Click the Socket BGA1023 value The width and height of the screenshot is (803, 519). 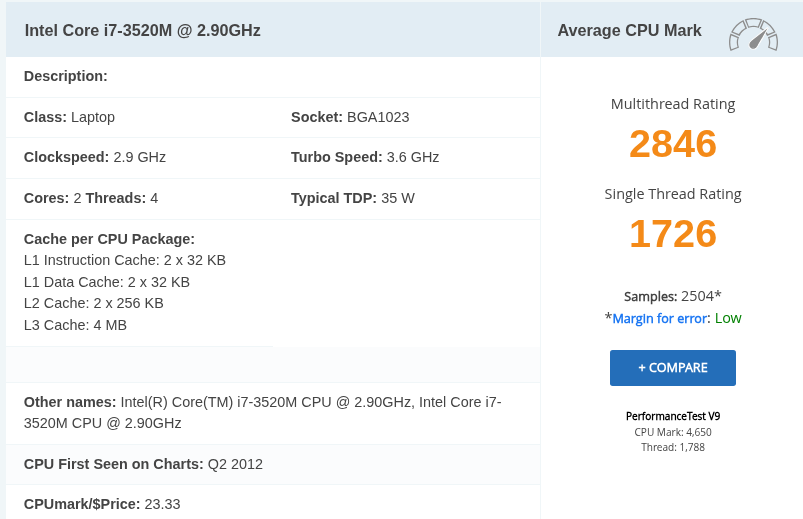377,117
